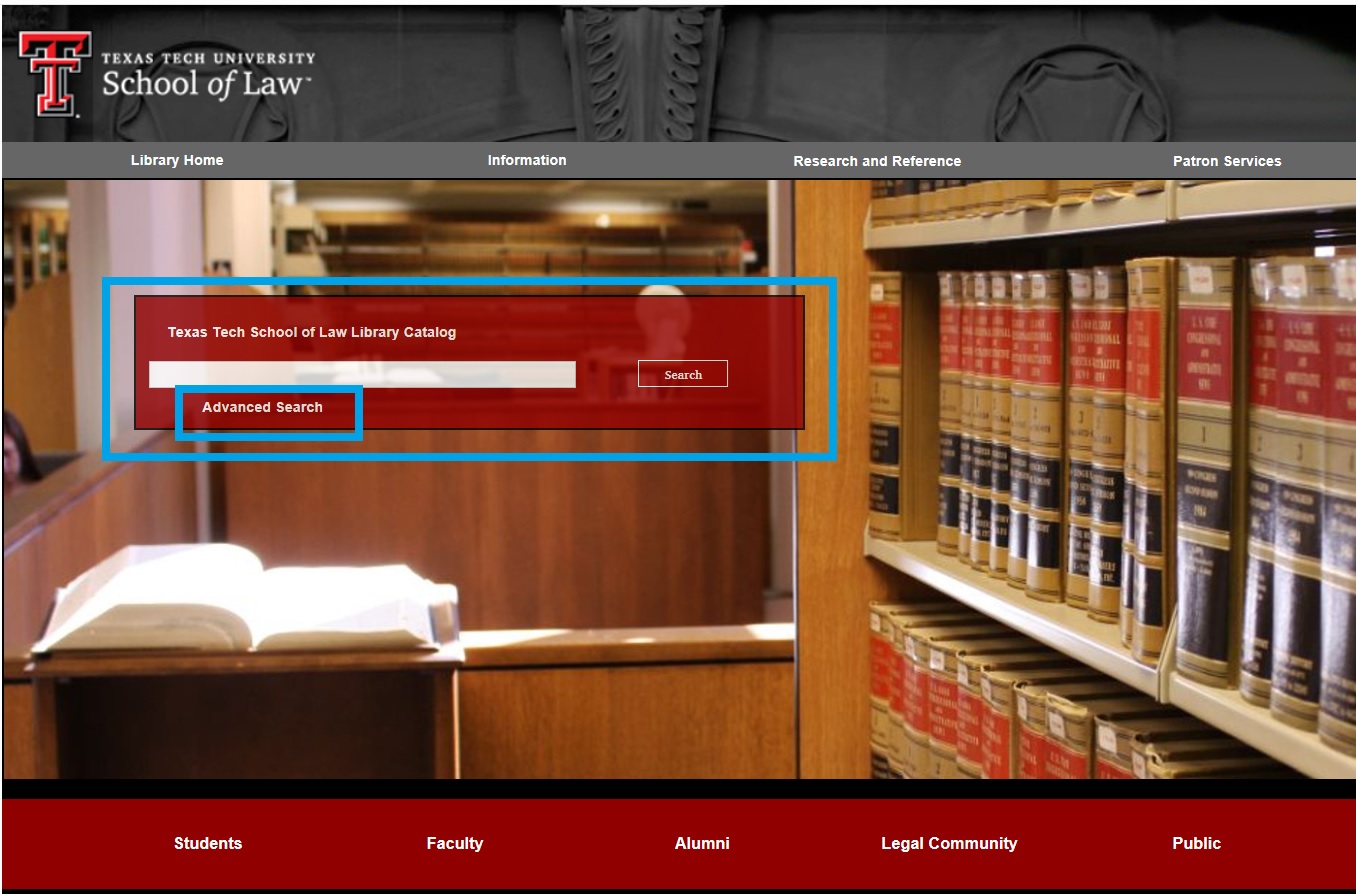Click the Texas Tech School of Law Library Catalog heading

pos(312,332)
